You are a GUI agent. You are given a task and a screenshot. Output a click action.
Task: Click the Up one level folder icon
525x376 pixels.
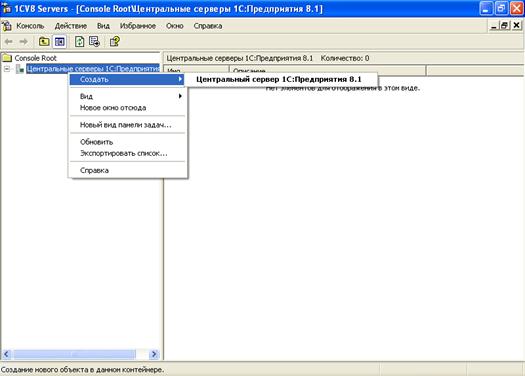[x=44, y=42]
